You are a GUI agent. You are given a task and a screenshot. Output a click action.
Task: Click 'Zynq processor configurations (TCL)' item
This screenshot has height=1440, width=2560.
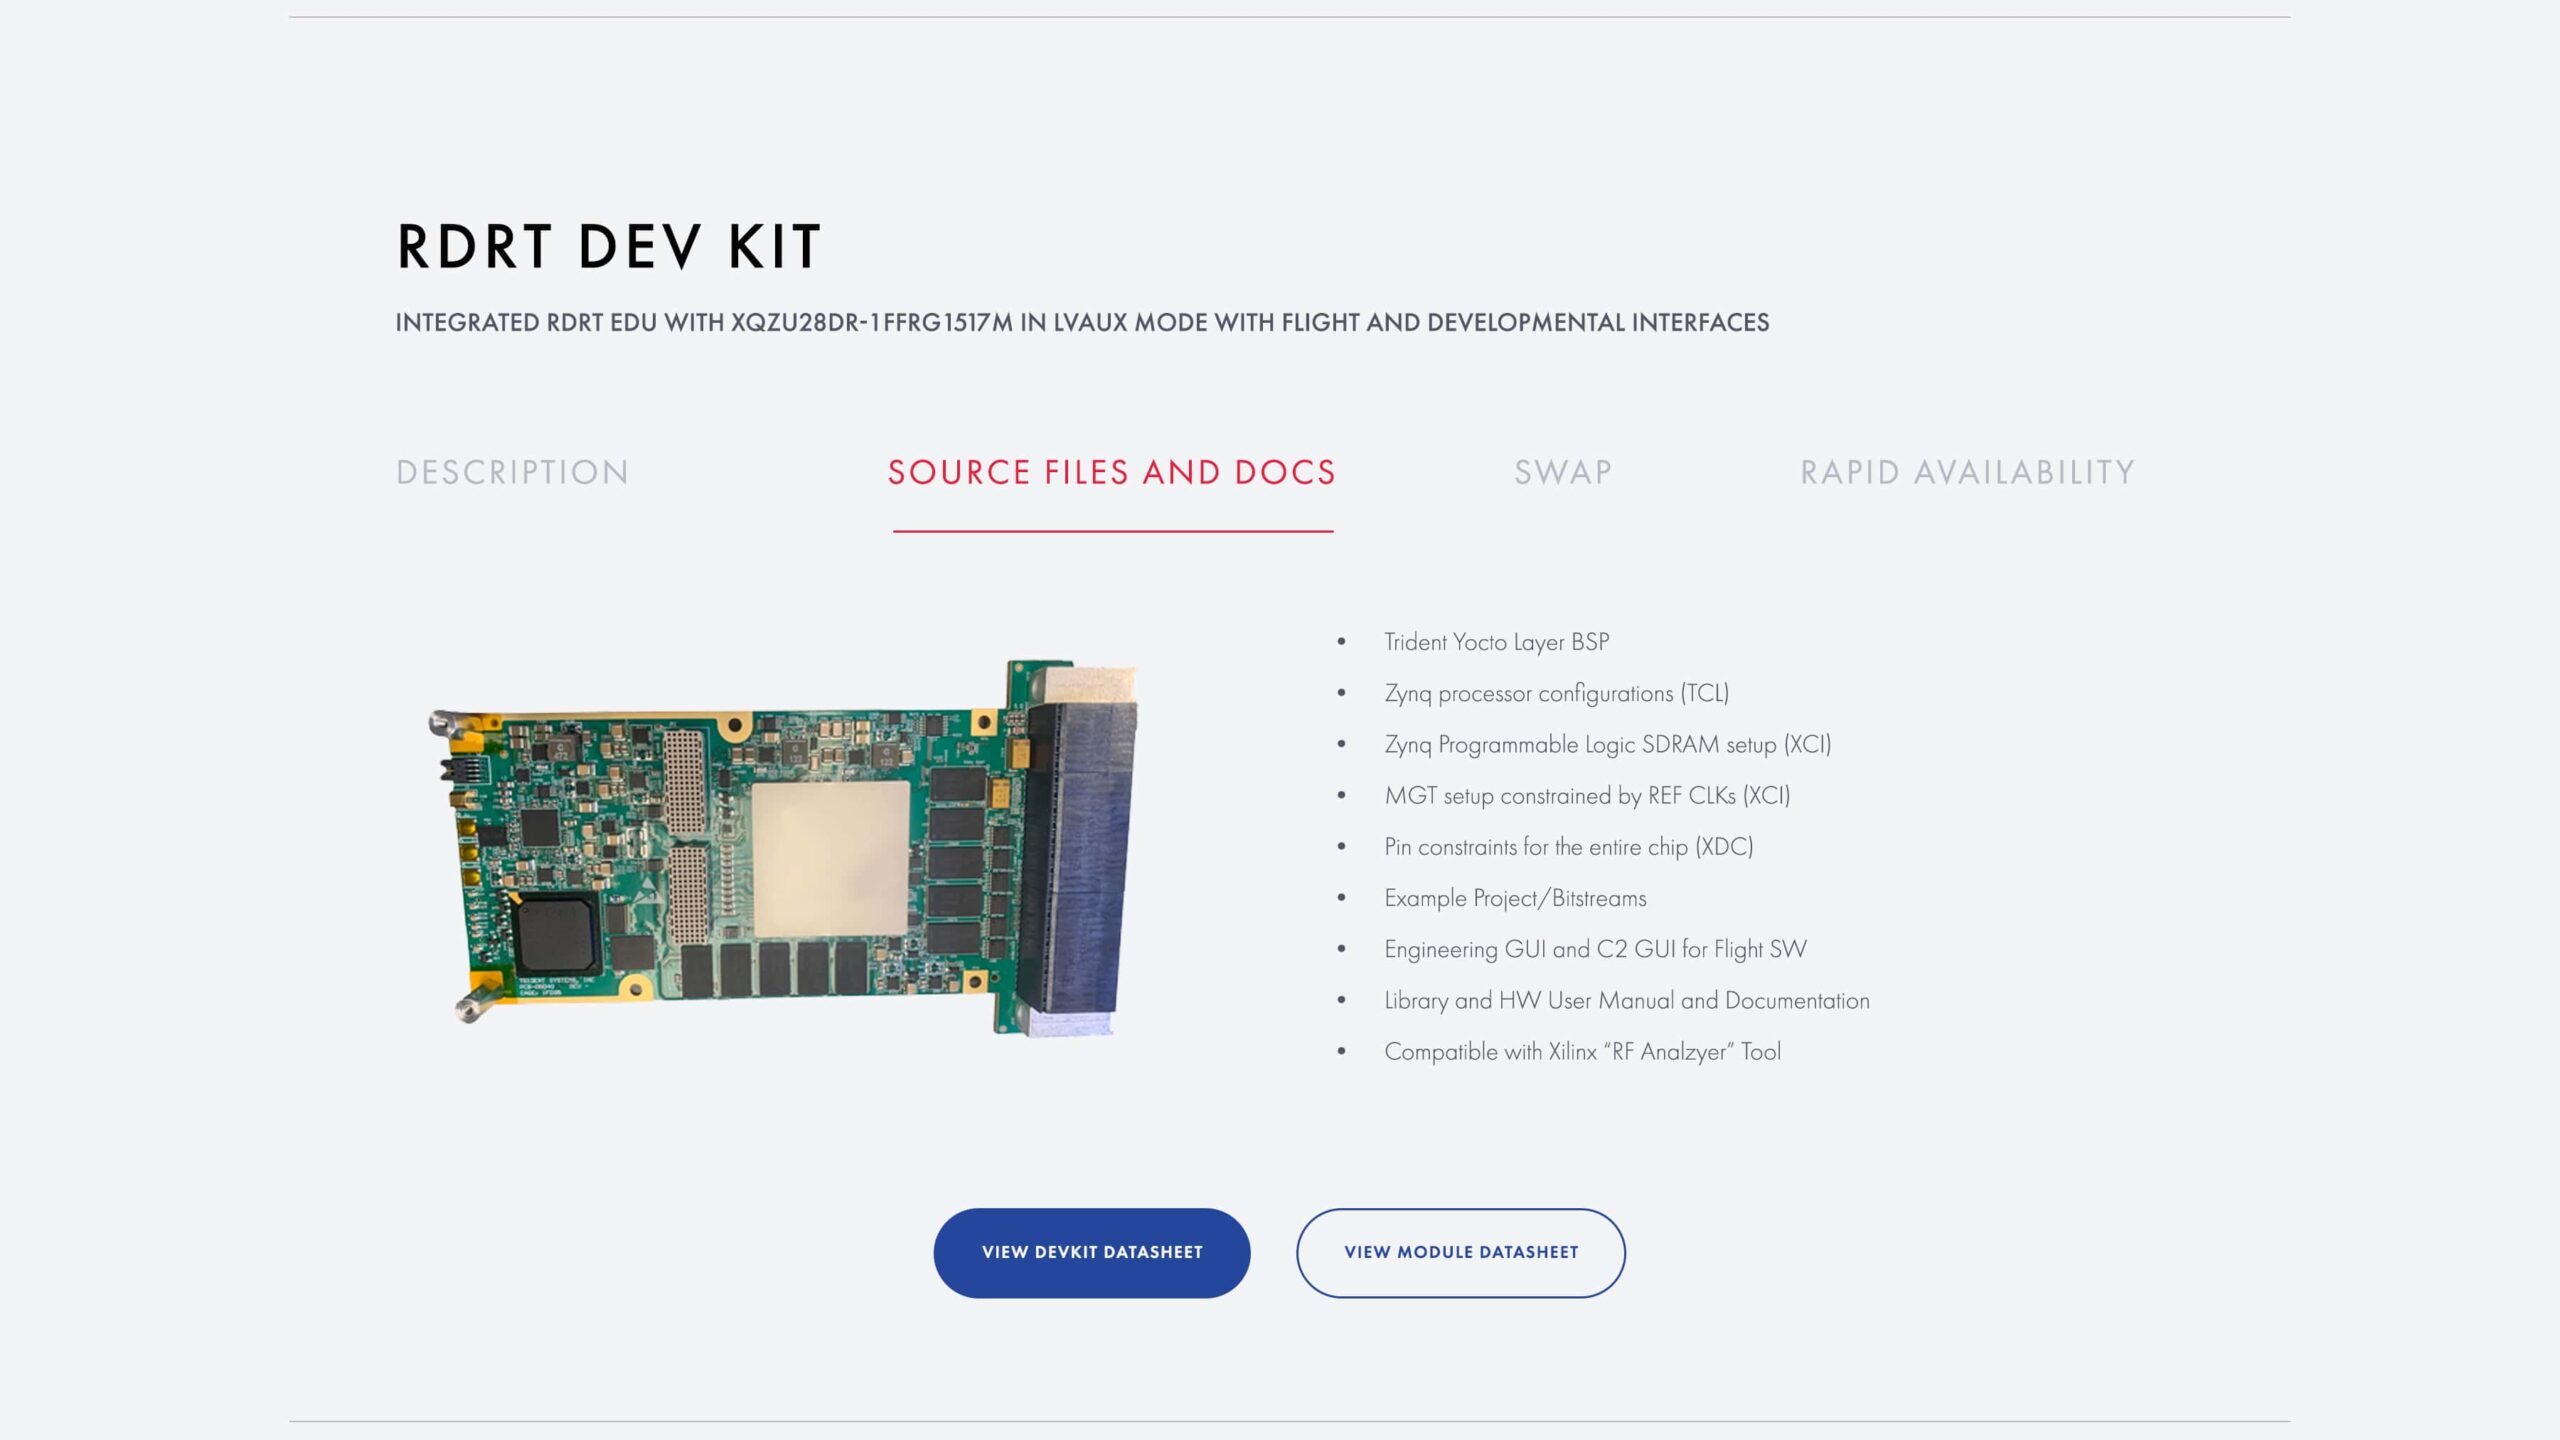(x=1557, y=693)
